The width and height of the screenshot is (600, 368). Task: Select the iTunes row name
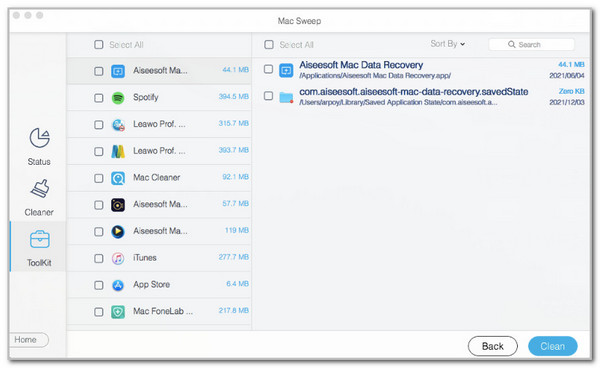[x=145, y=258]
